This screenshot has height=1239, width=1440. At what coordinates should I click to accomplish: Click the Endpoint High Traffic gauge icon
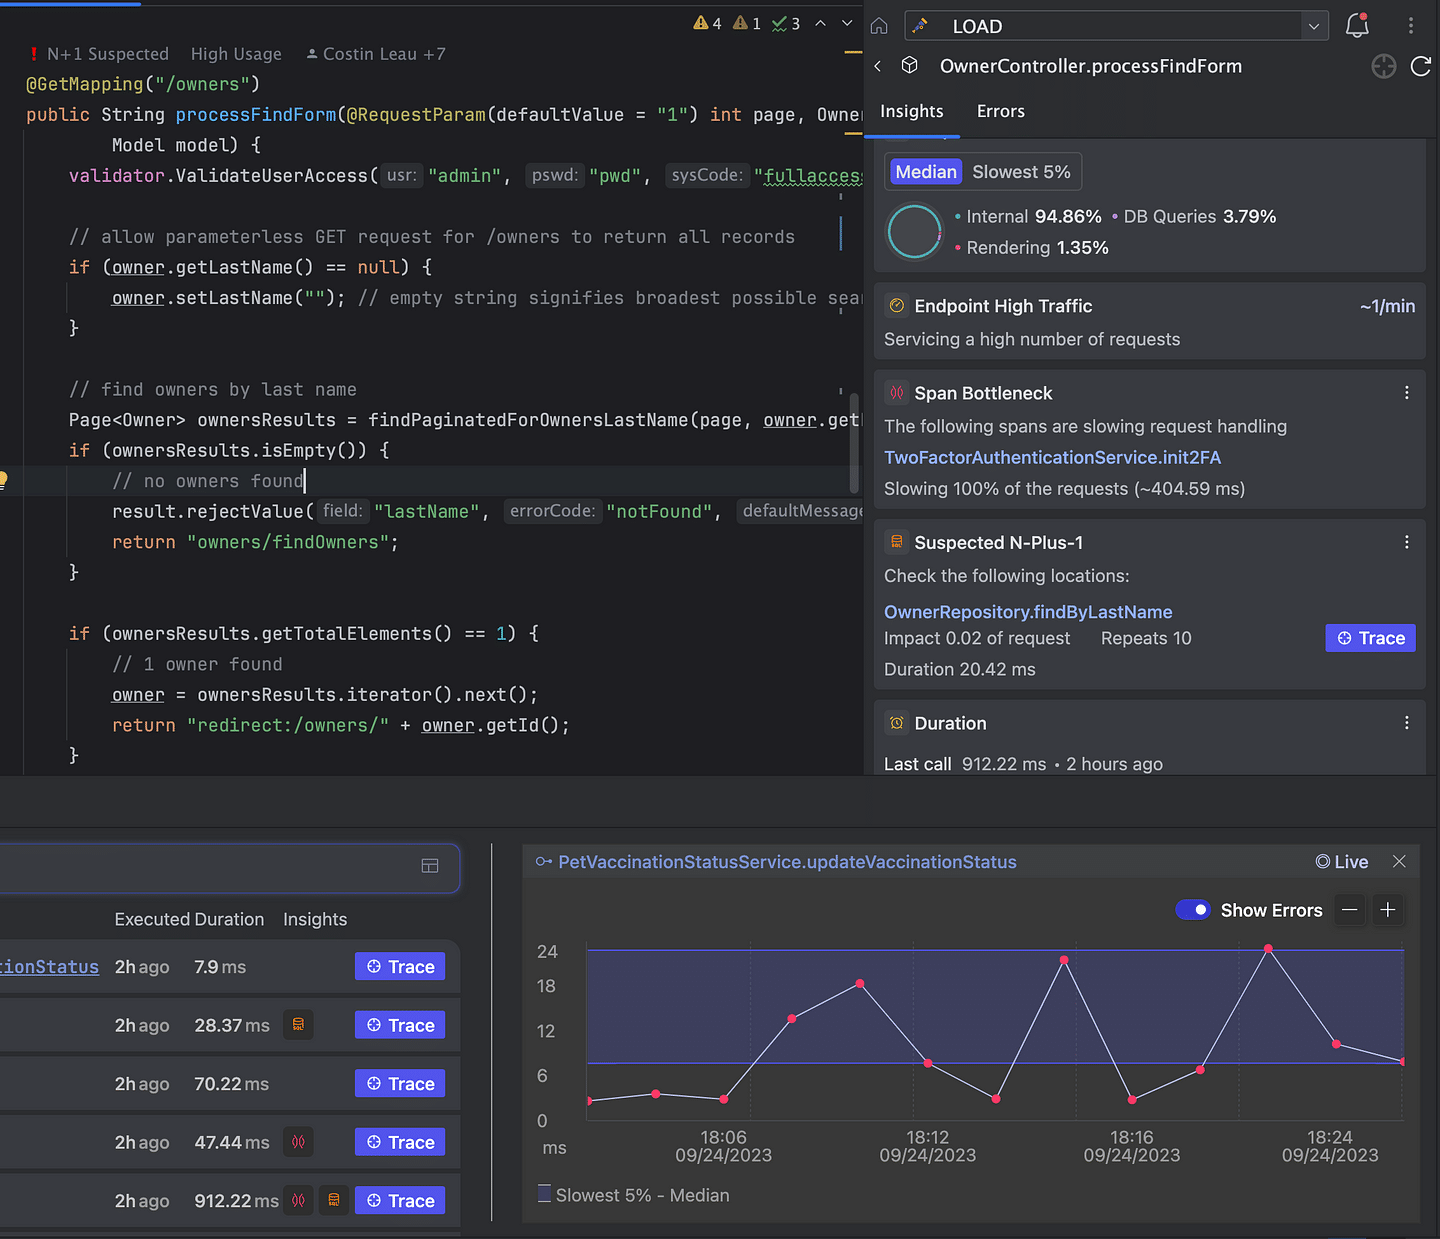click(897, 306)
